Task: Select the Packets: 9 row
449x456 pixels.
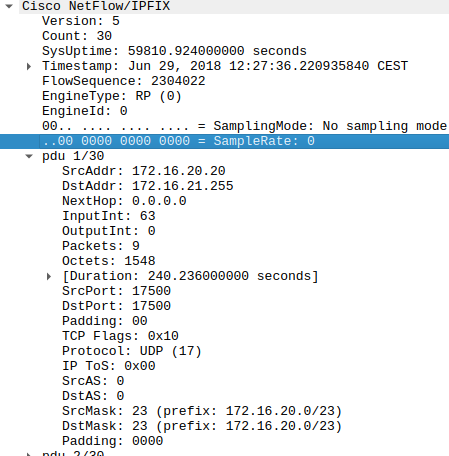Action: 101,246
